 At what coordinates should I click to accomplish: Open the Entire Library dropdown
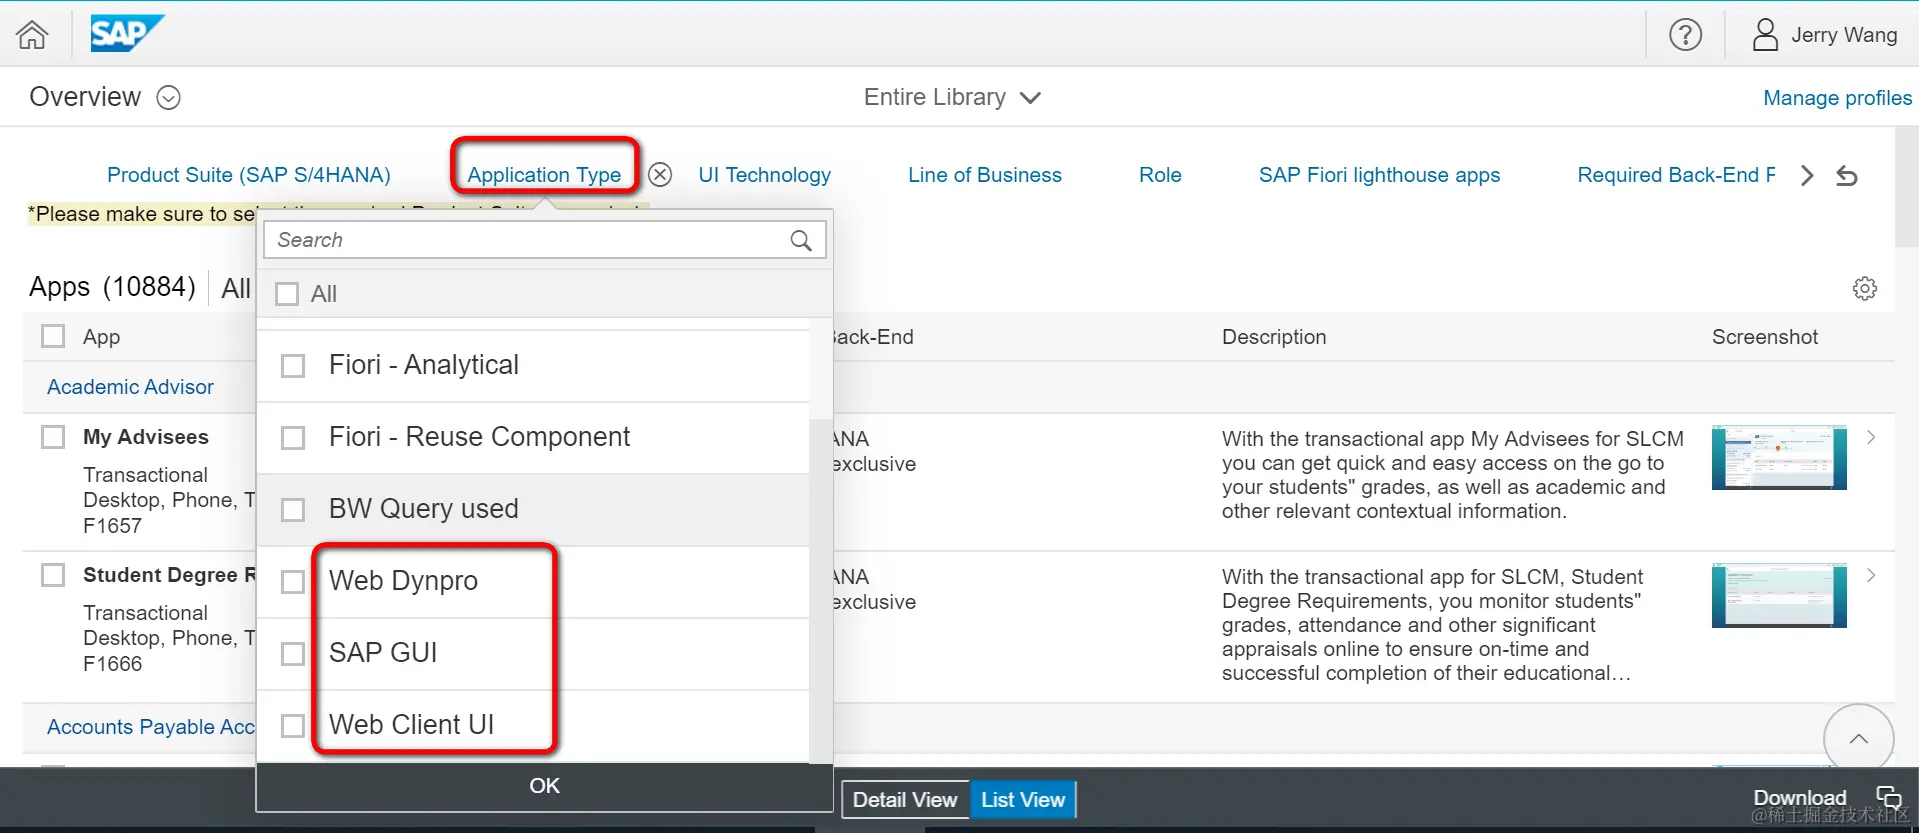pyautogui.click(x=952, y=97)
